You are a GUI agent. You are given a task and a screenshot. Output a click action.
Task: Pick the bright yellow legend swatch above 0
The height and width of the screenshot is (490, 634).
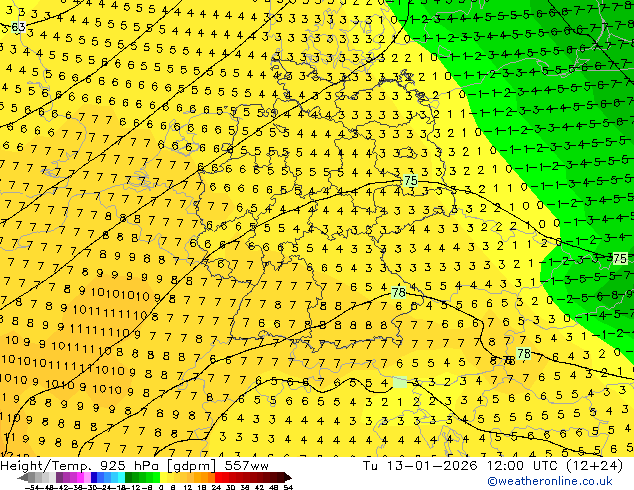point(163,477)
